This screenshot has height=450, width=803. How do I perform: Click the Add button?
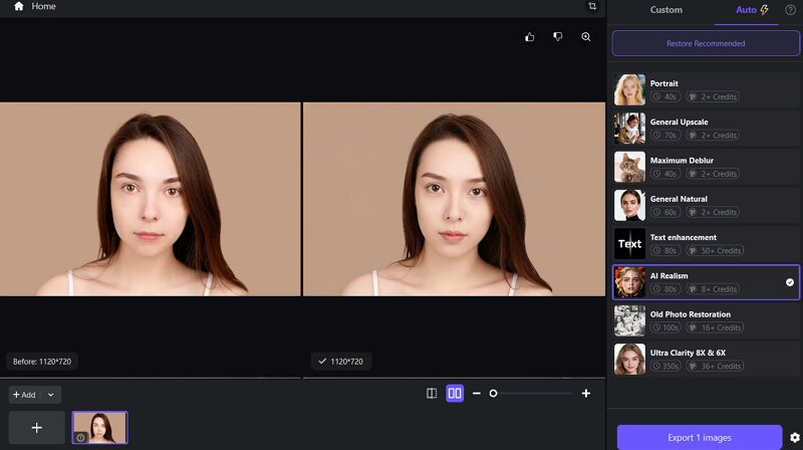(x=24, y=395)
